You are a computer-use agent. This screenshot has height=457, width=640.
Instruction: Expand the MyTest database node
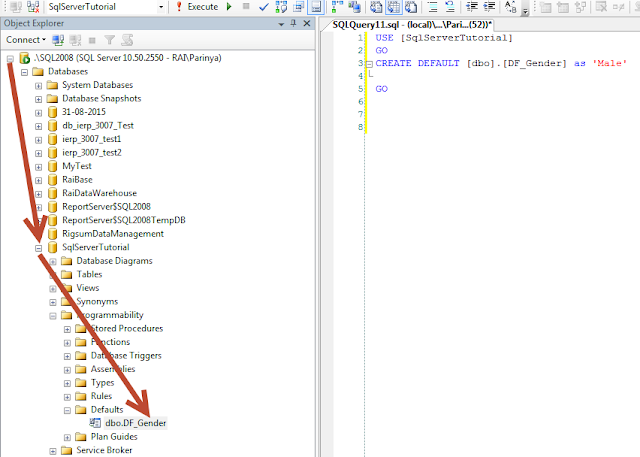coord(38,167)
